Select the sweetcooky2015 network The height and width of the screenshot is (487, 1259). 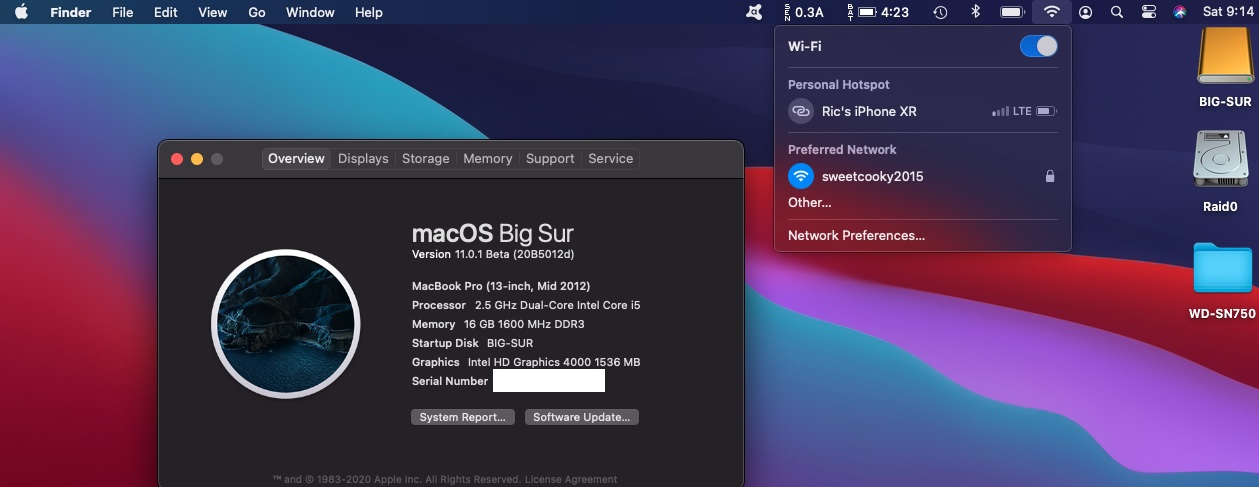[x=923, y=176]
